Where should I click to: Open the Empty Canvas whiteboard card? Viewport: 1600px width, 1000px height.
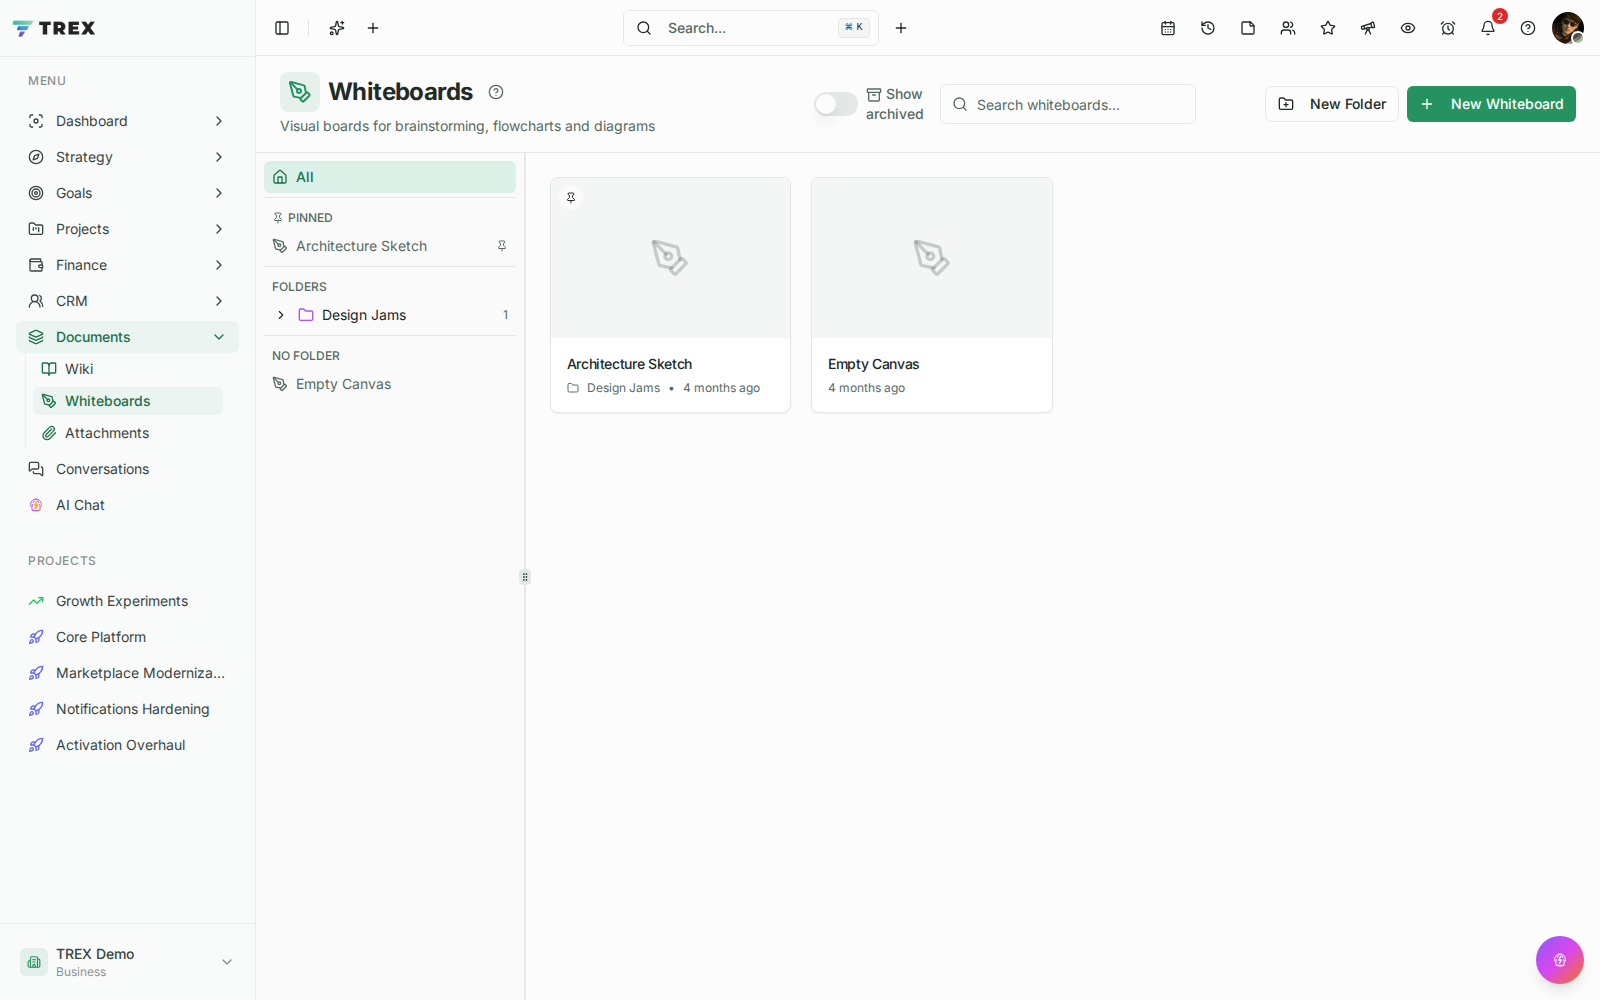tap(932, 295)
